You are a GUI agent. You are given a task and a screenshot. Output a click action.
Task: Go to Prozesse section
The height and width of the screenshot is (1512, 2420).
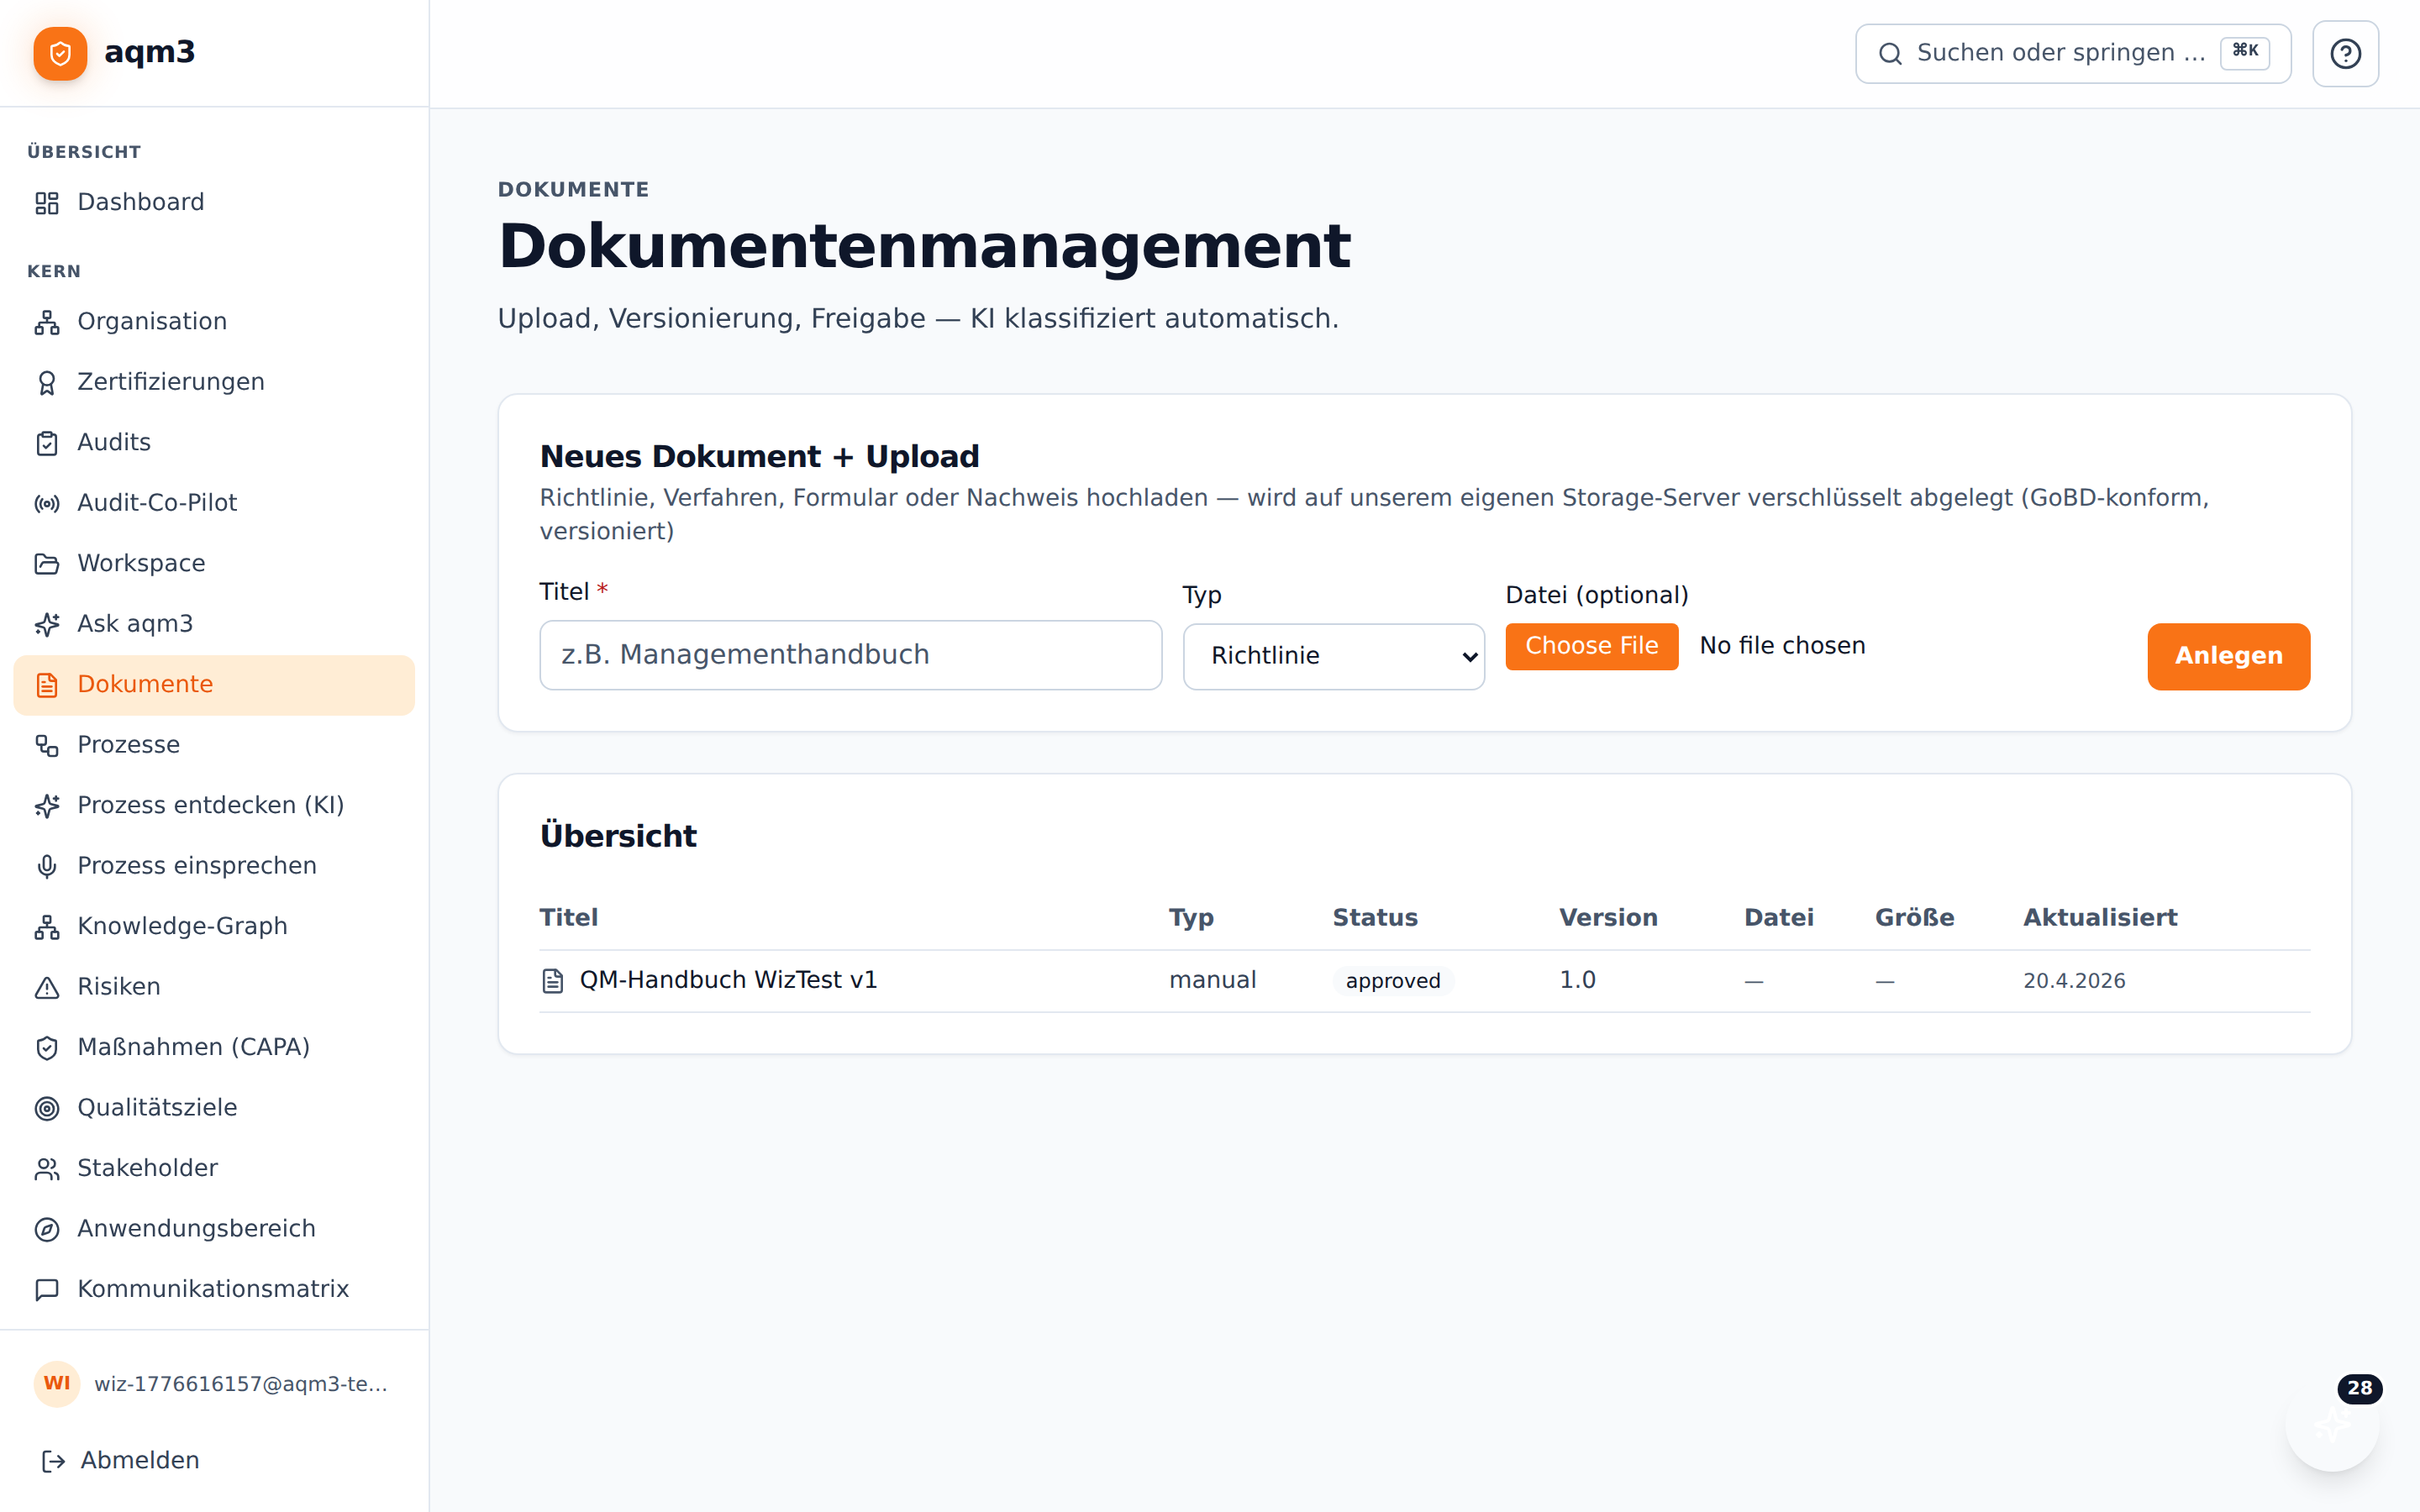pyautogui.click(x=214, y=745)
